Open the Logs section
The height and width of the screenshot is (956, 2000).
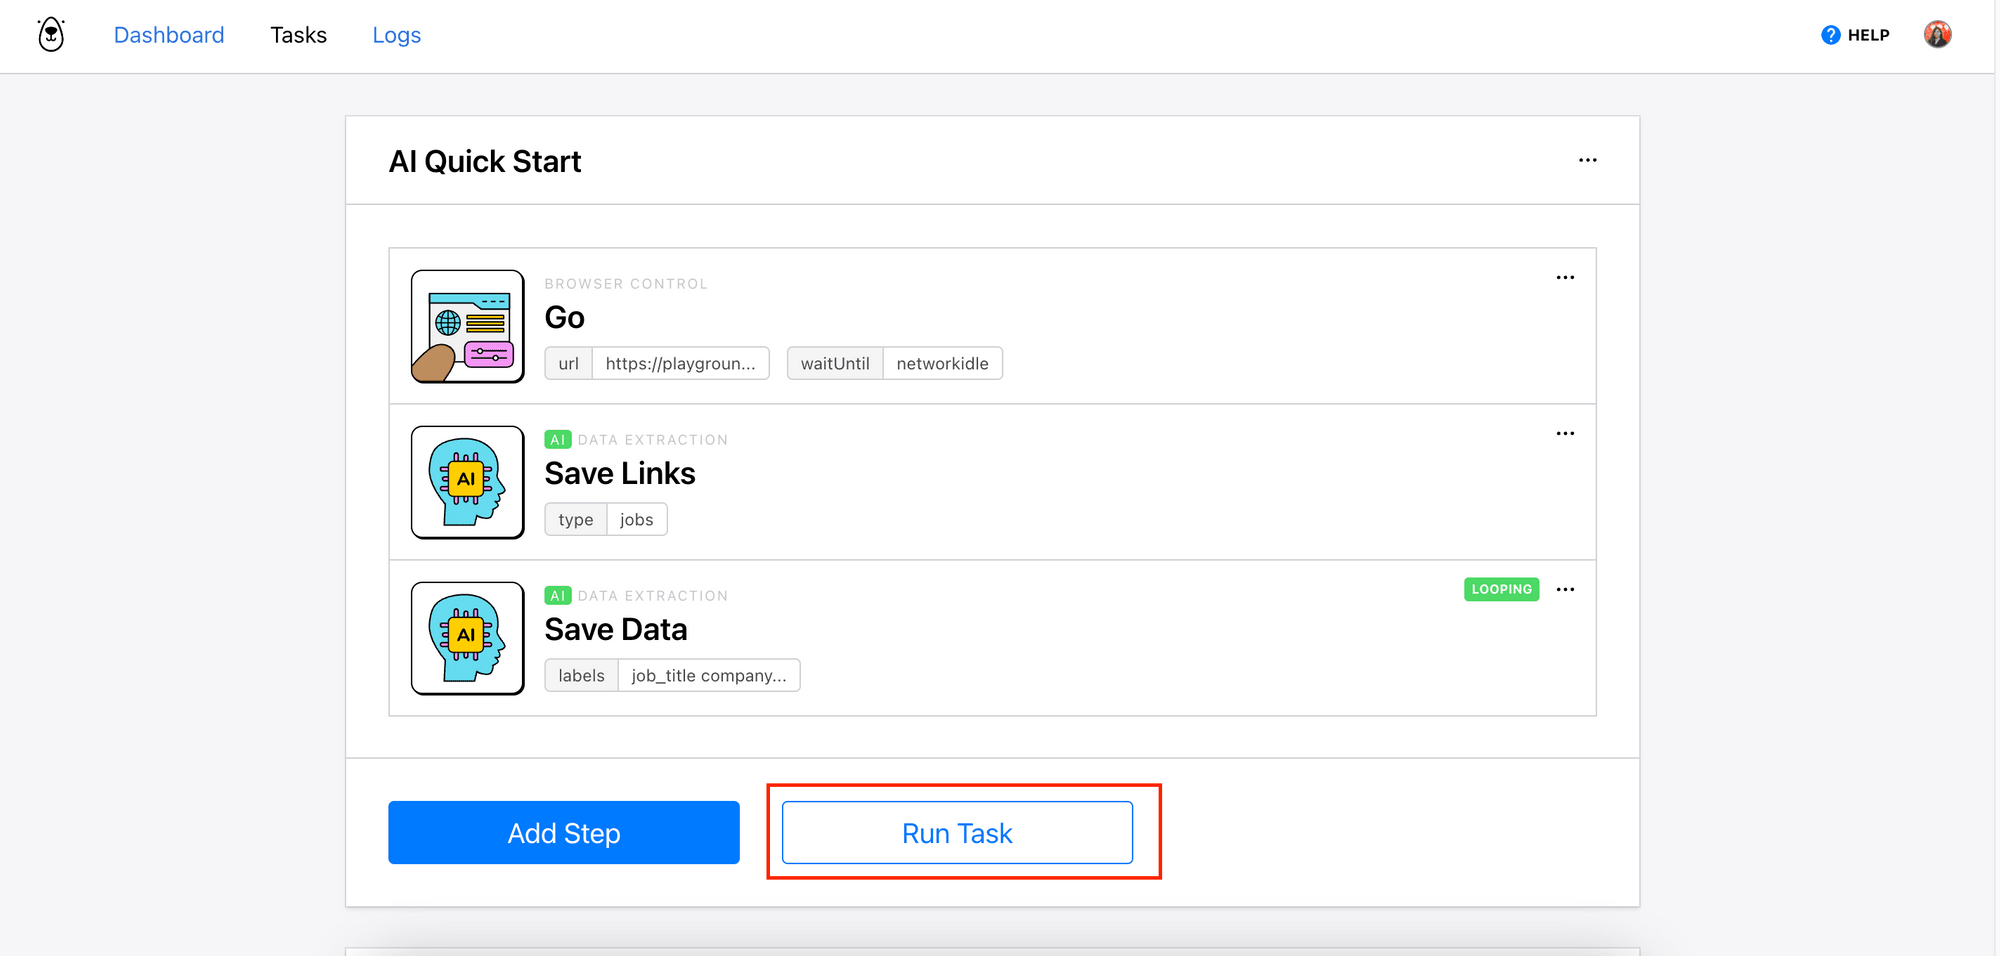point(396,34)
